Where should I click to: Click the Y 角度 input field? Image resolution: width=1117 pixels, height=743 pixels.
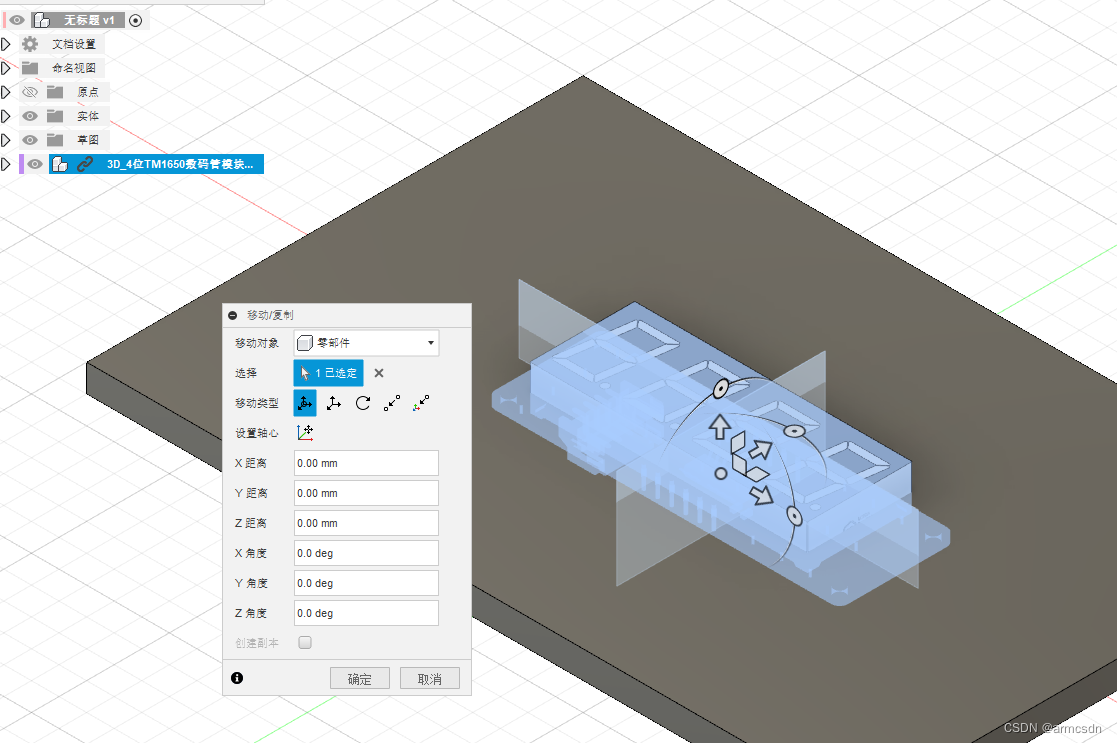(366, 583)
